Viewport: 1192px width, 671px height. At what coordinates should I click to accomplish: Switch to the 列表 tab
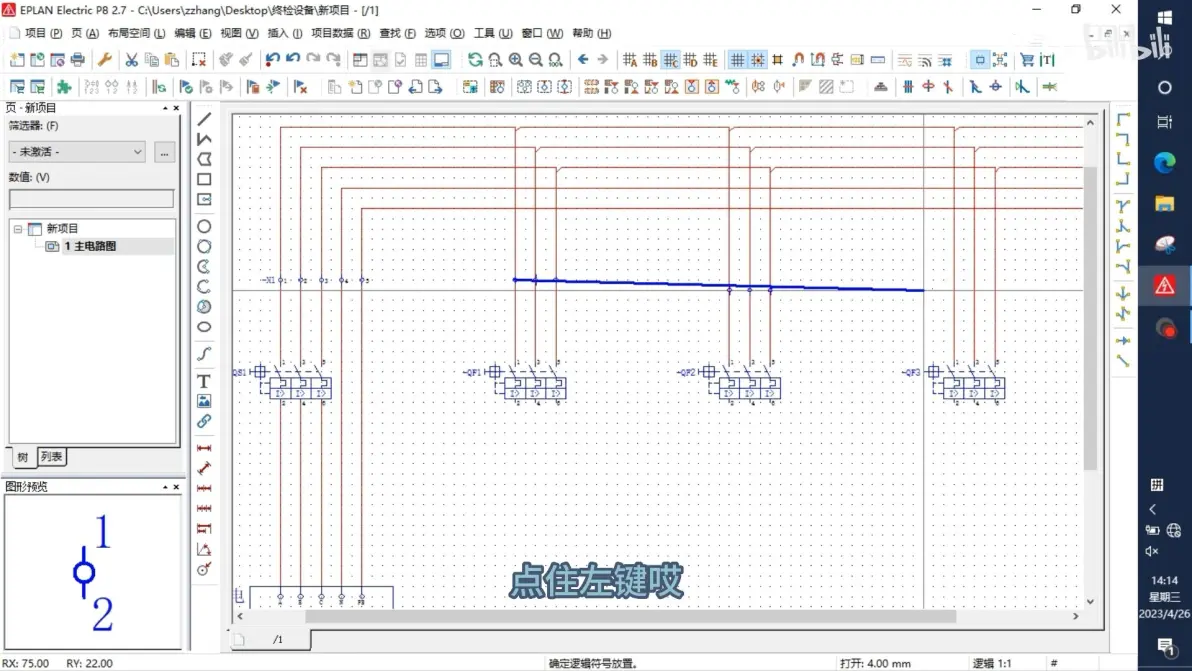[x=52, y=457]
